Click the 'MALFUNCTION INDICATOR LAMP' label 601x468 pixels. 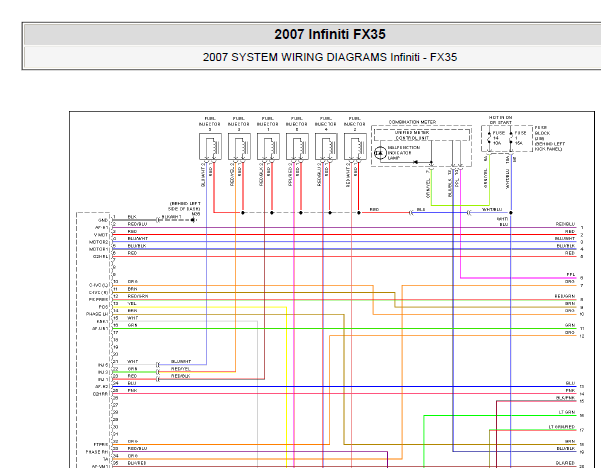[403, 153]
